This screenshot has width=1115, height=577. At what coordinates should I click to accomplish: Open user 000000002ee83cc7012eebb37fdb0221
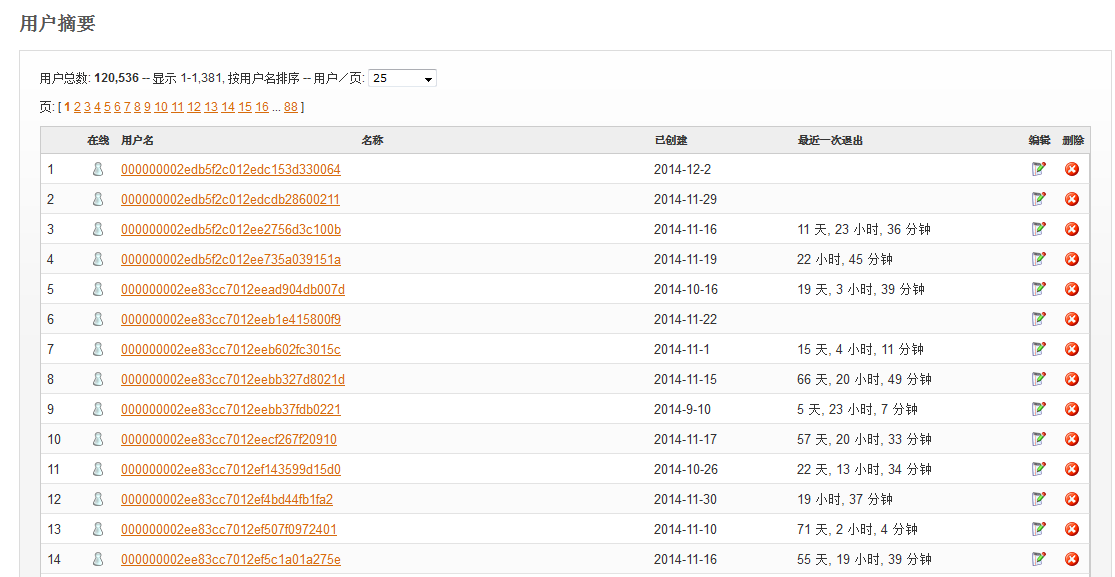230,409
